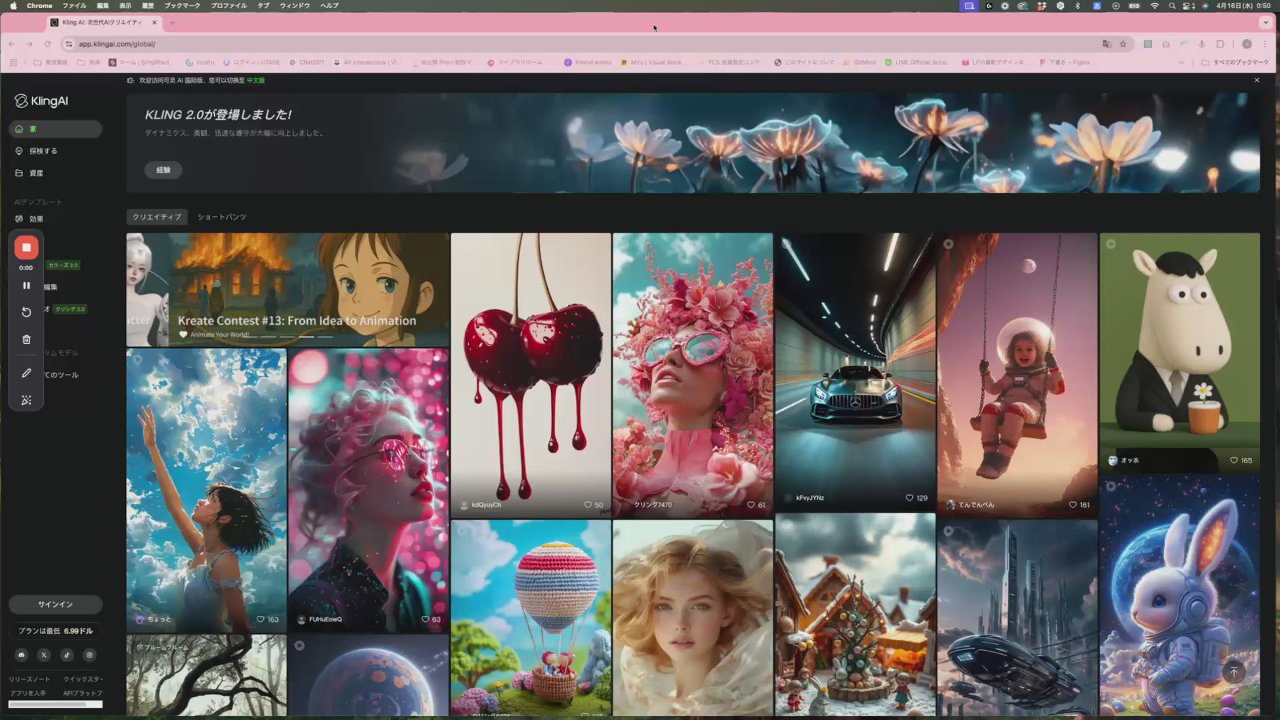Stop the screen recording
The height and width of the screenshot is (720, 1280).
(27, 247)
